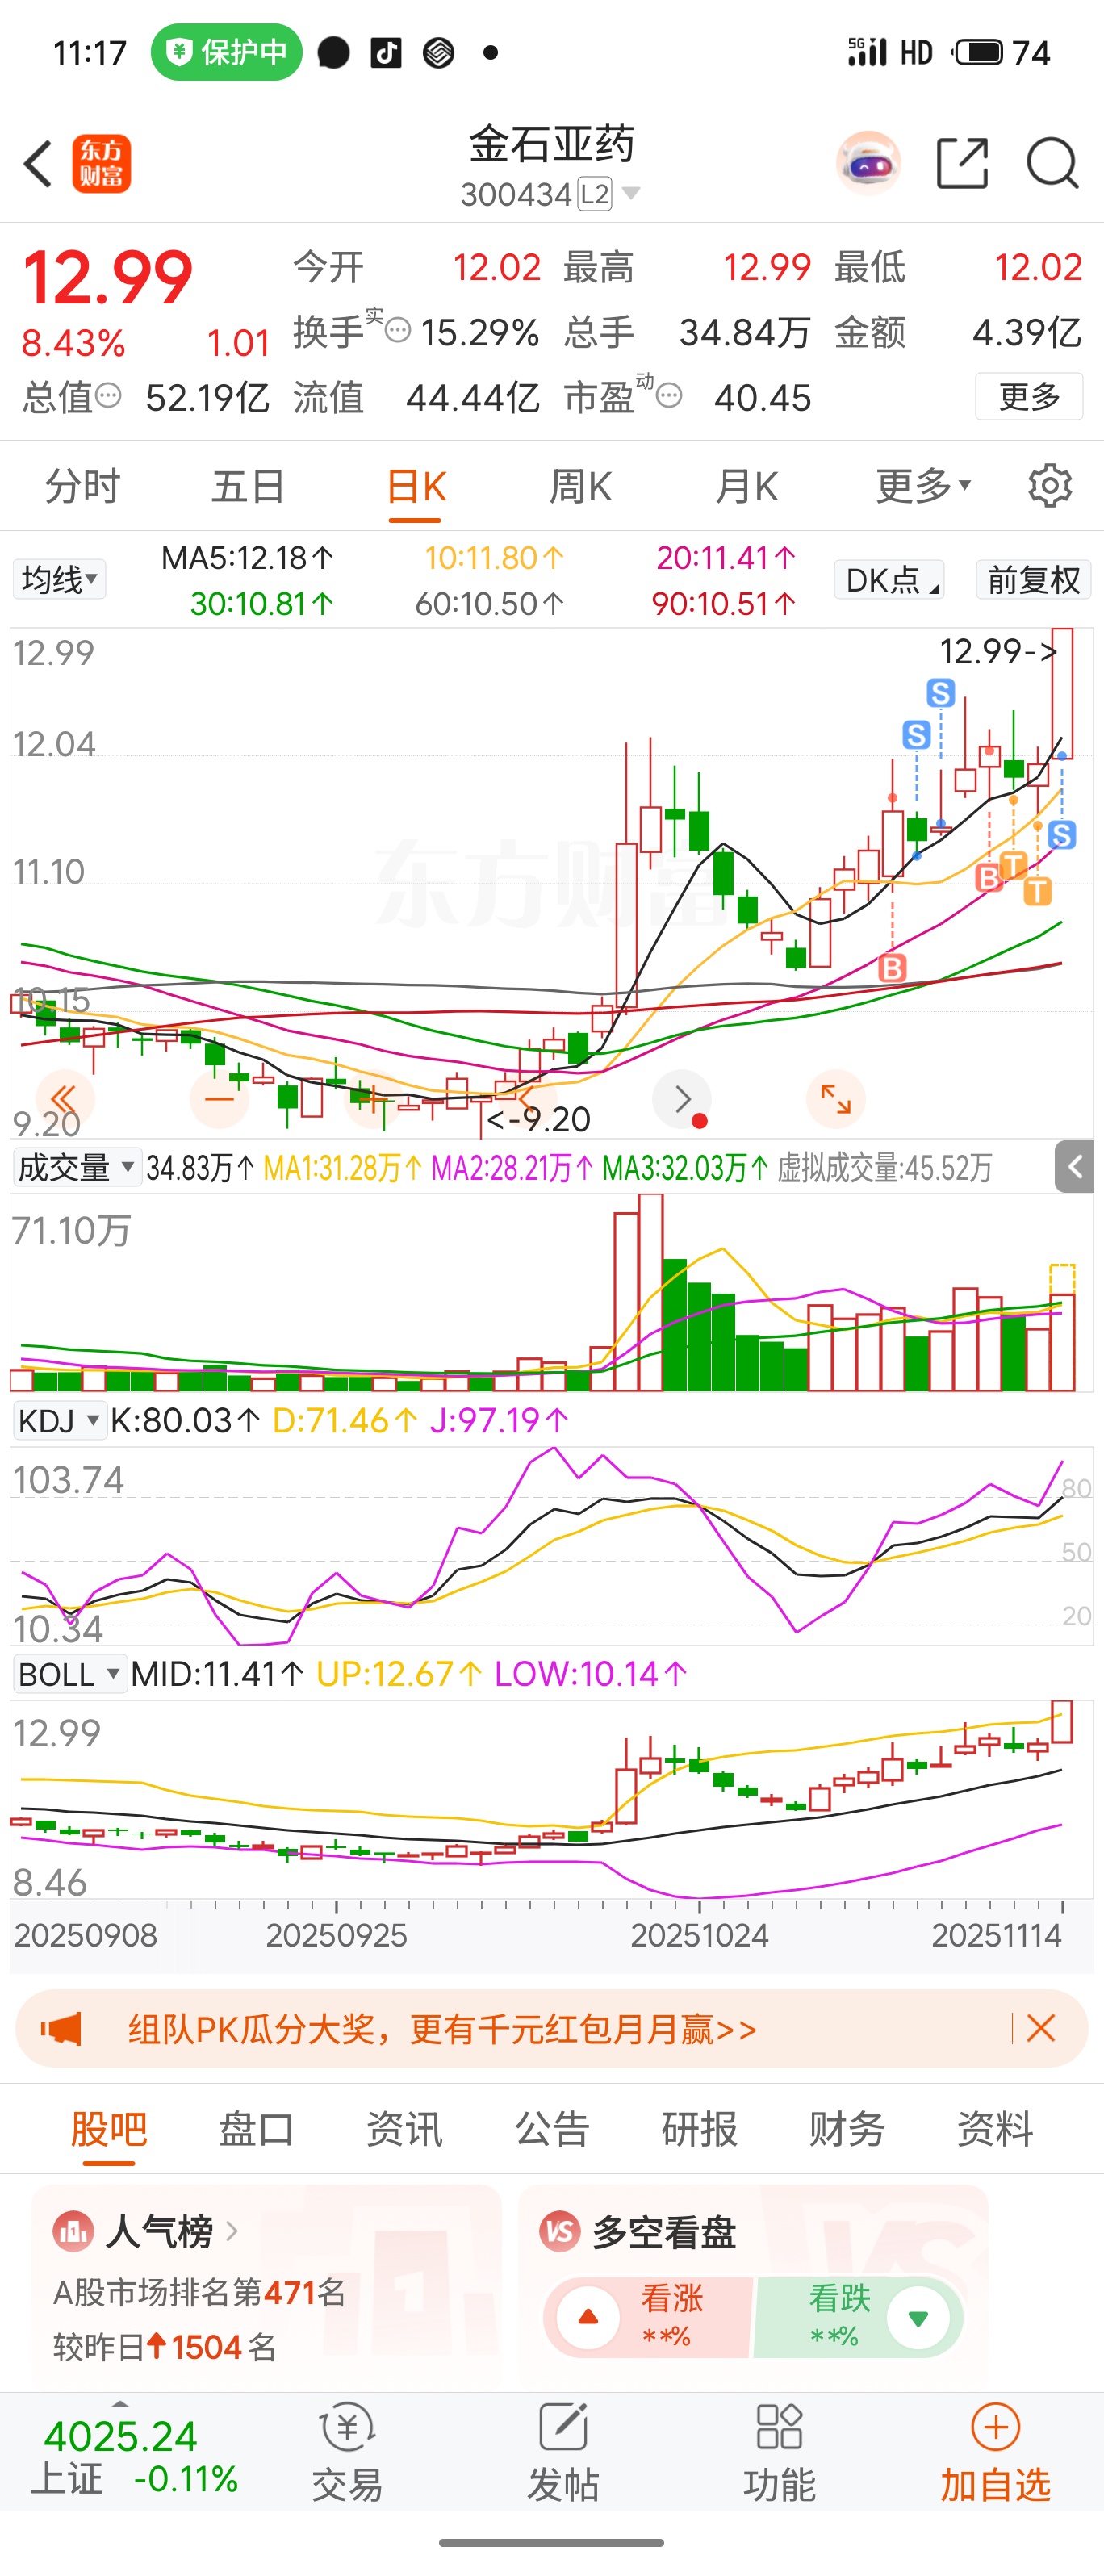Open the search magnifier icon
Screen dimensions: 1104x2576
(1052, 163)
